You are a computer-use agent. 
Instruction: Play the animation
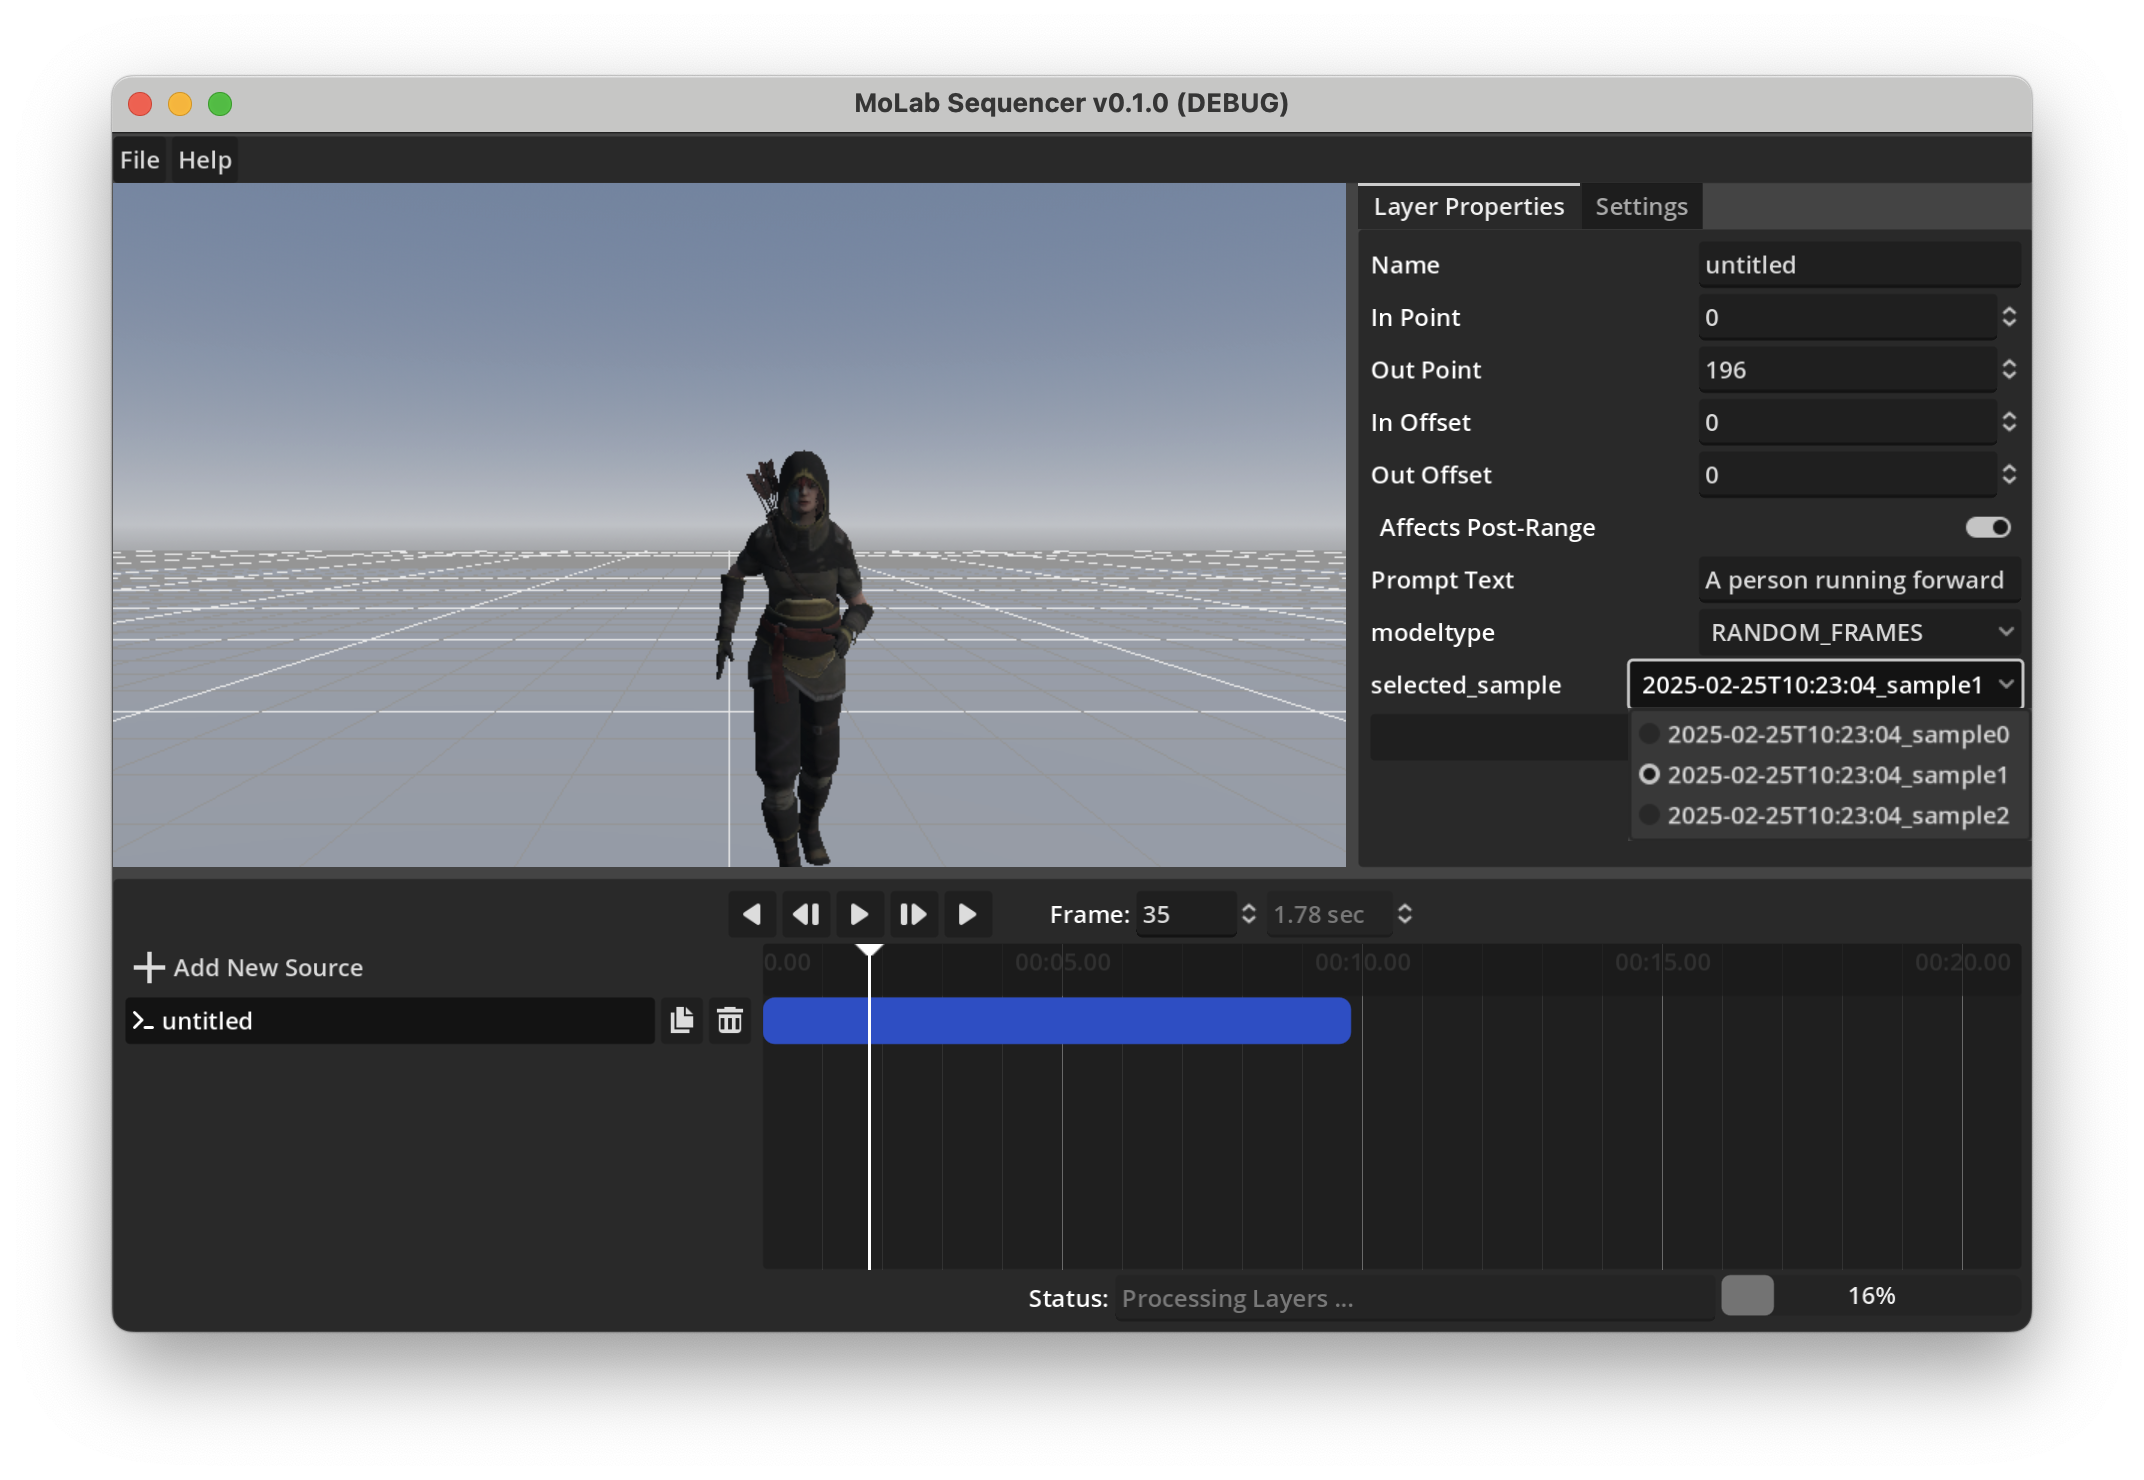point(859,914)
